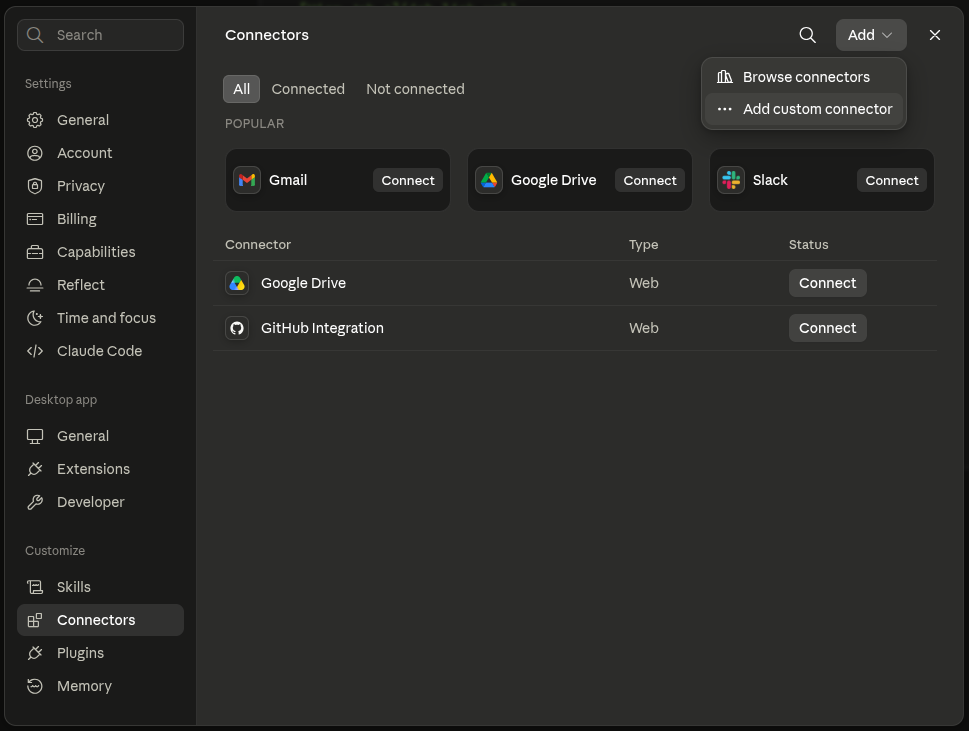This screenshot has height=731, width=969.
Task: Open the Billing settings label
Action: pos(77,219)
